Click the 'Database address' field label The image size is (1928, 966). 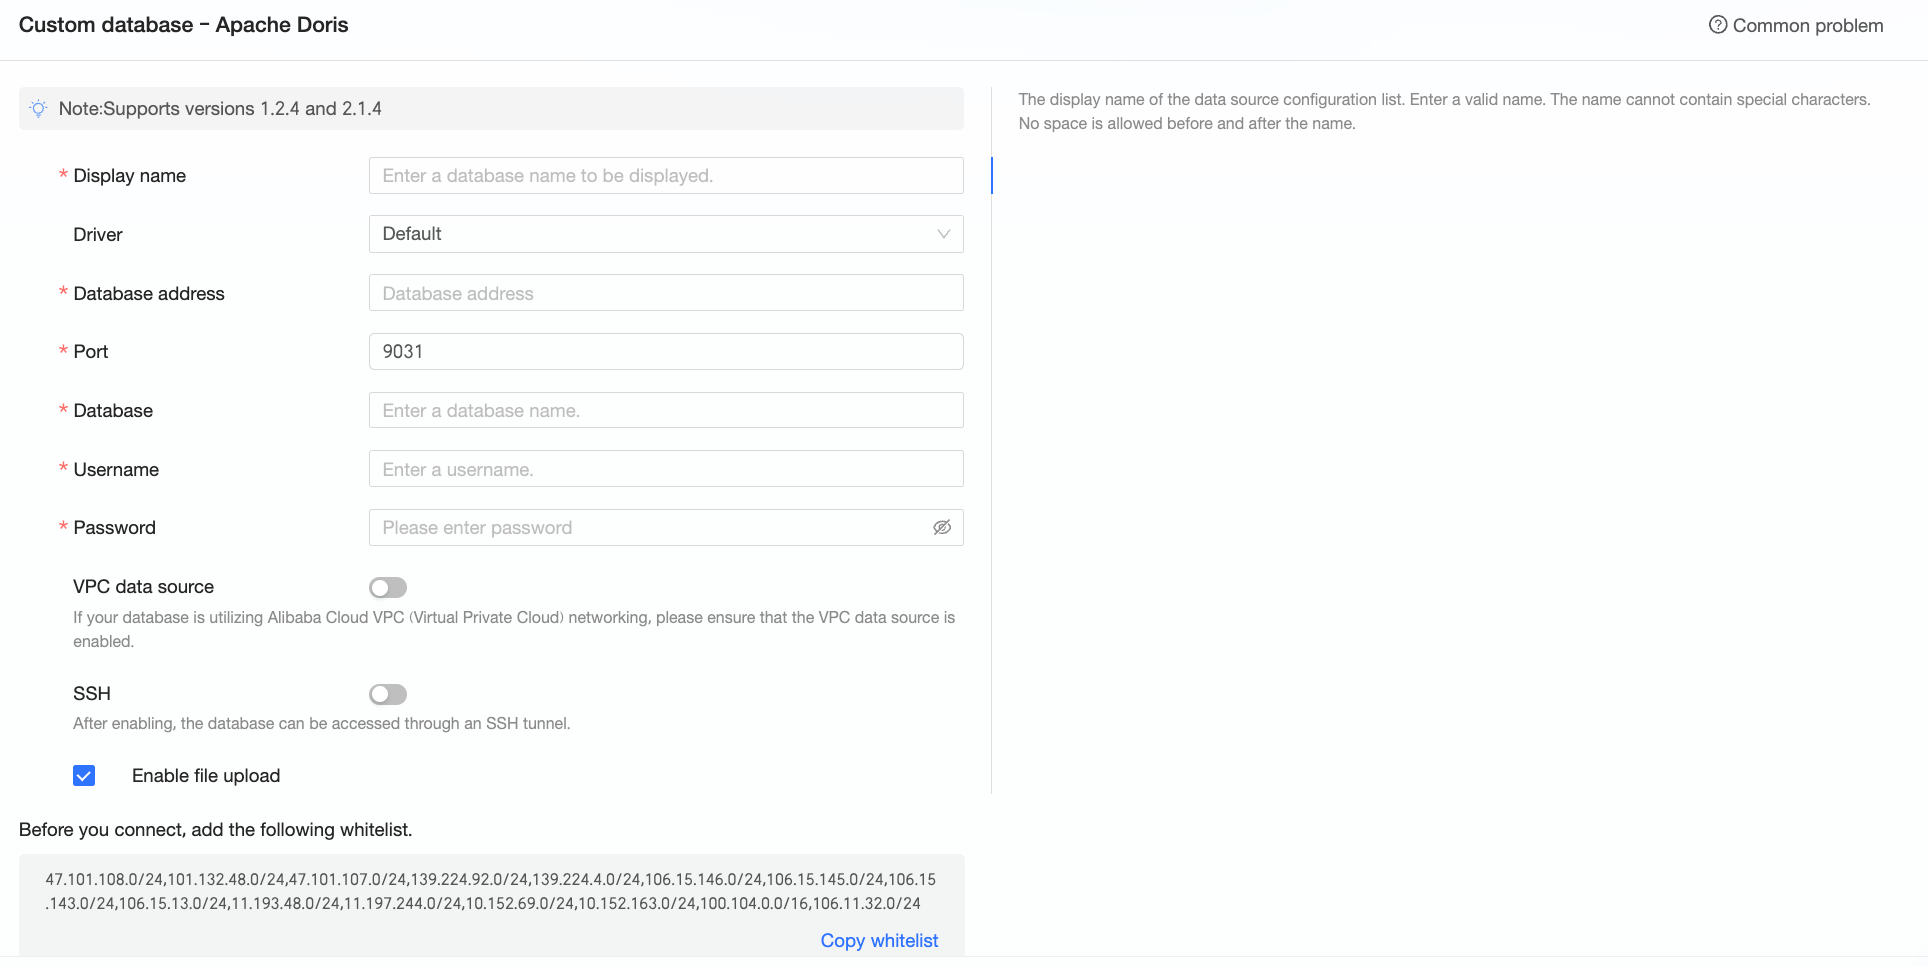pyautogui.click(x=149, y=294)
